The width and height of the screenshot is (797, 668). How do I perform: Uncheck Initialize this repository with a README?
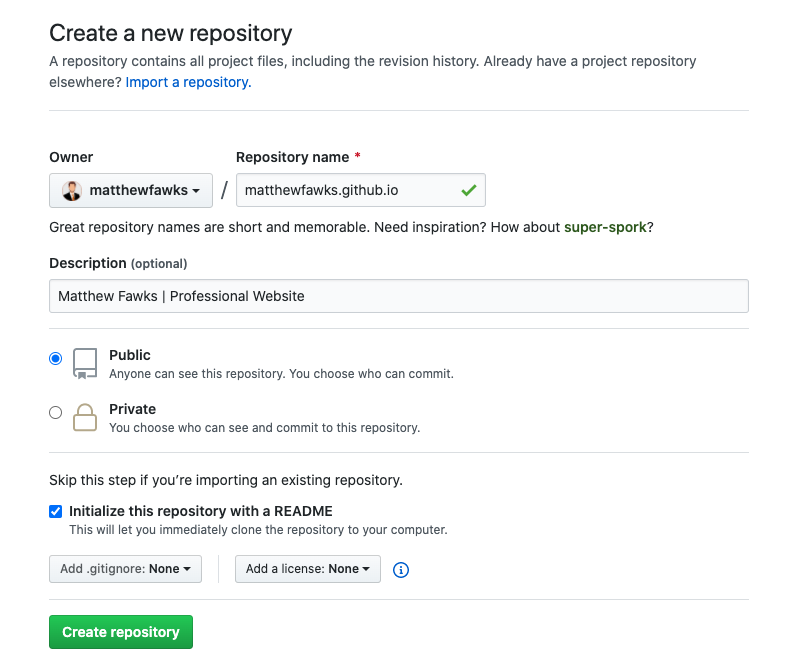[55, 511]
